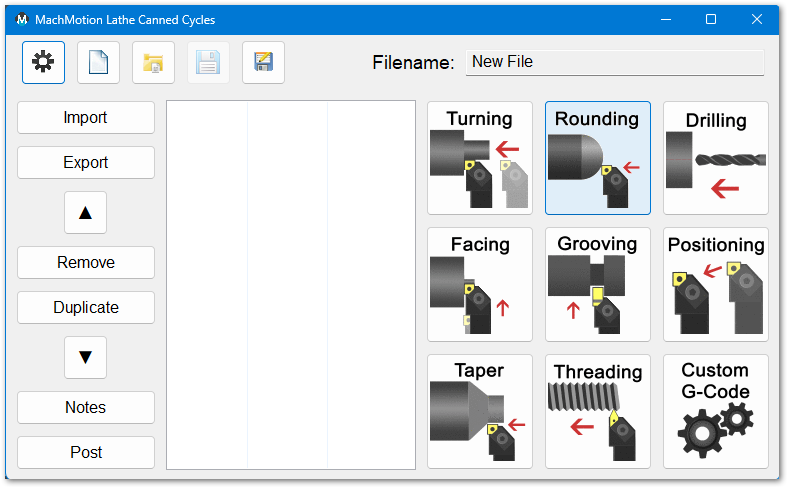Open the Grooving cycle
The height and width of the screenshot is (488, 788).
(598, 284)
